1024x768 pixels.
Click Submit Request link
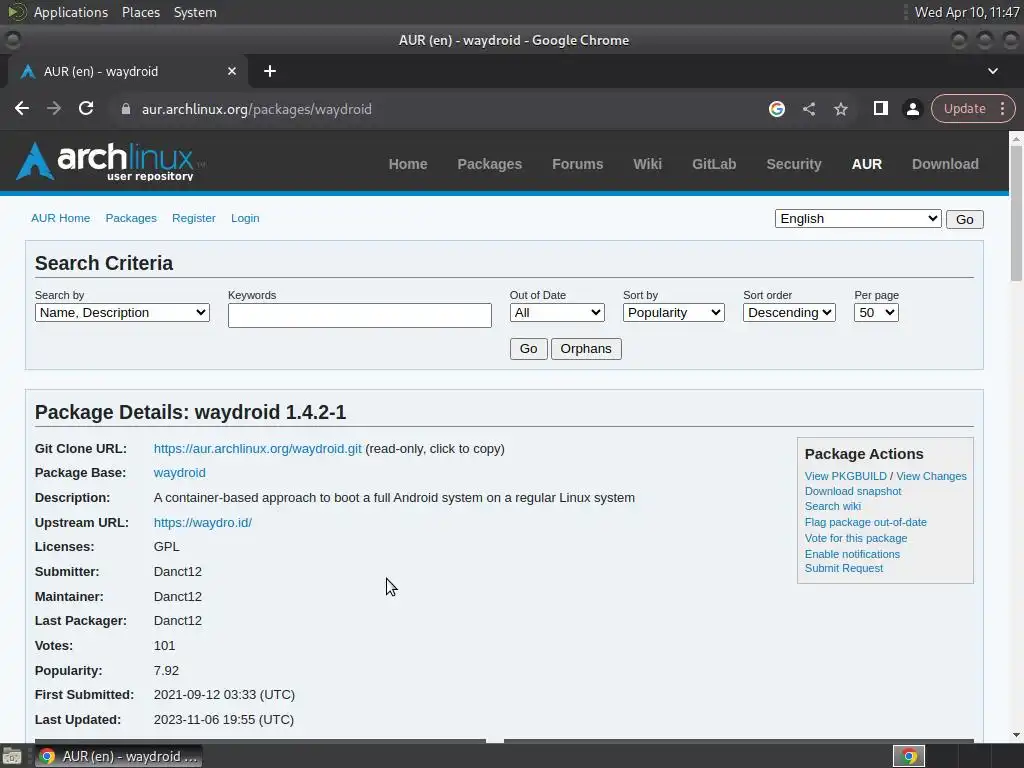coord(843,568)
